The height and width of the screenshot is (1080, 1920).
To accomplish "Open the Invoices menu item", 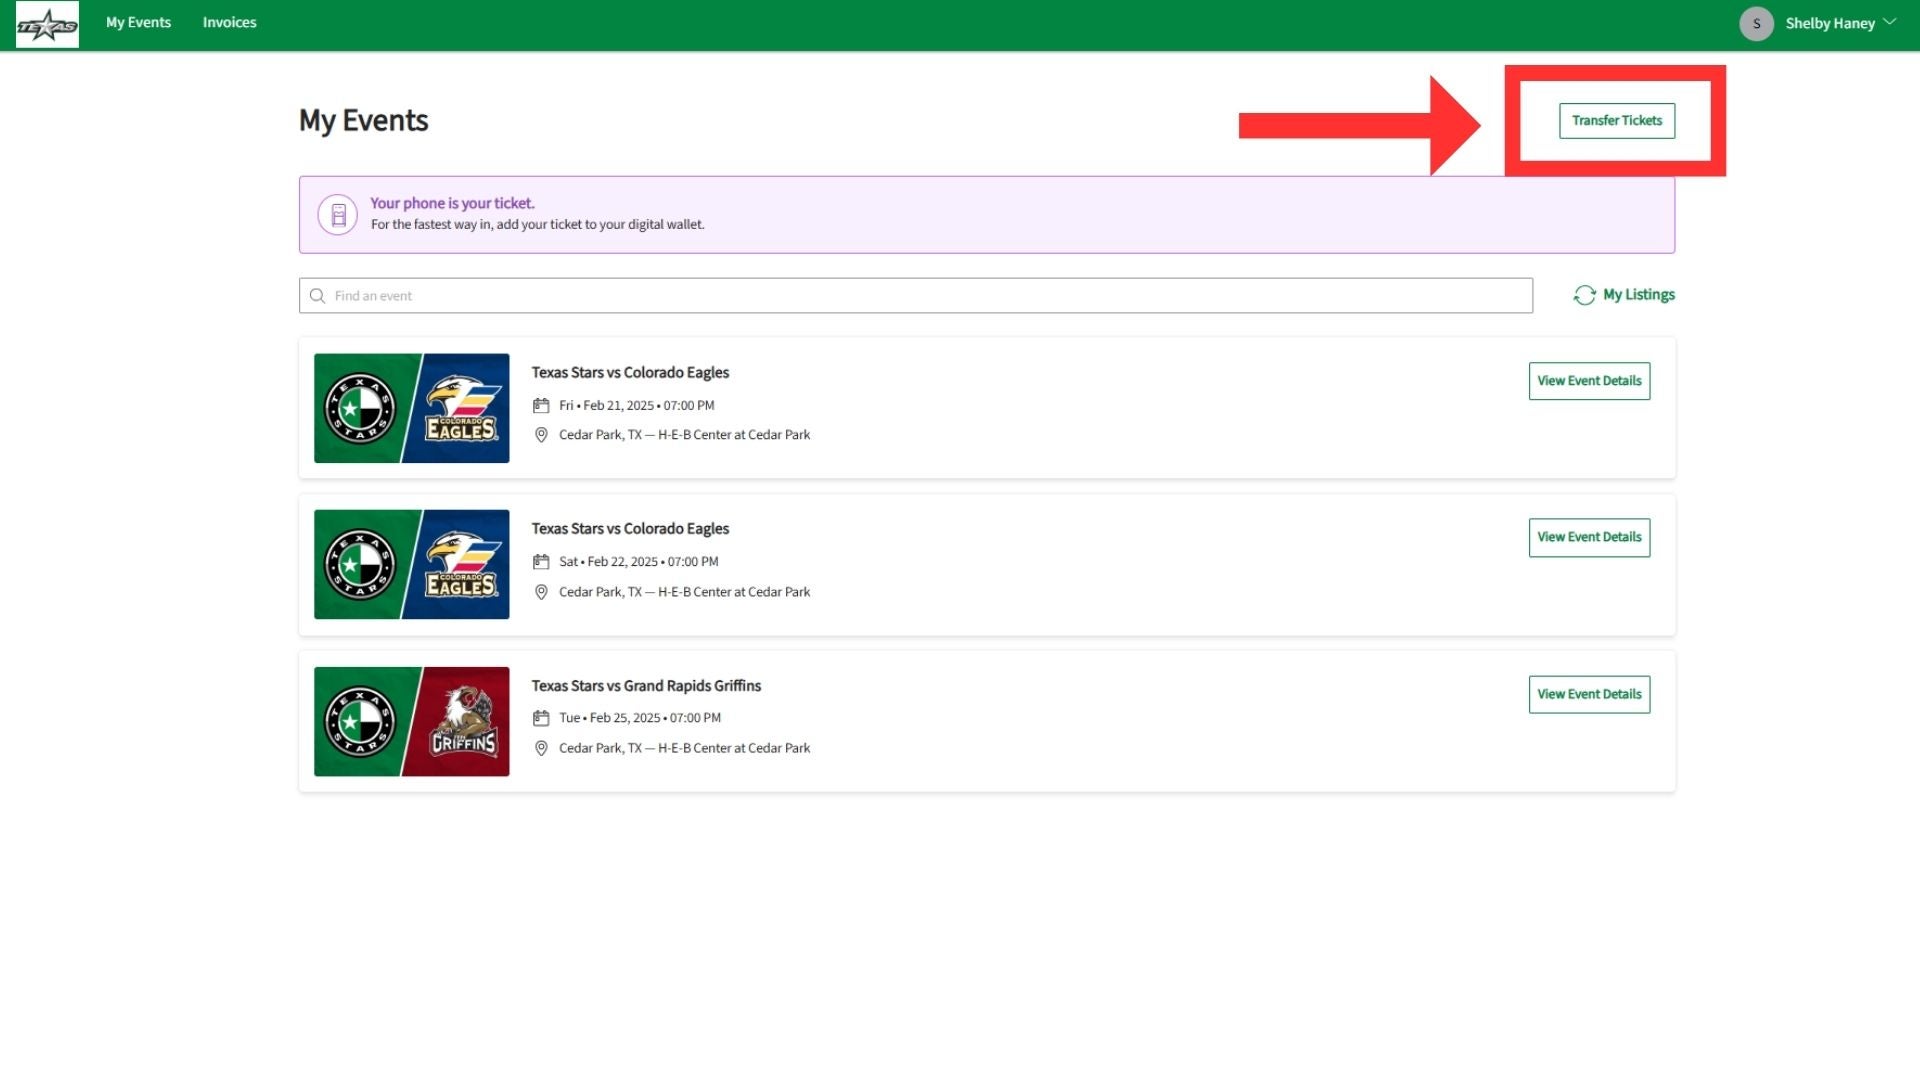I will tap(229, 22).
